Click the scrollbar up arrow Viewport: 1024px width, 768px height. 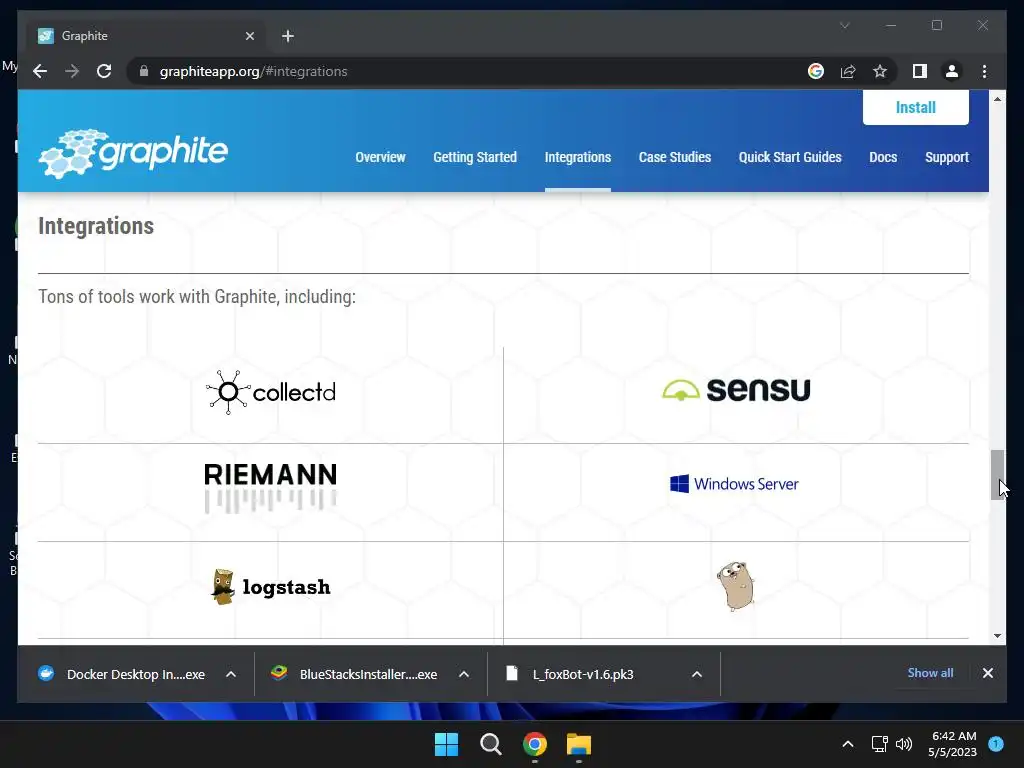[997, 99]
